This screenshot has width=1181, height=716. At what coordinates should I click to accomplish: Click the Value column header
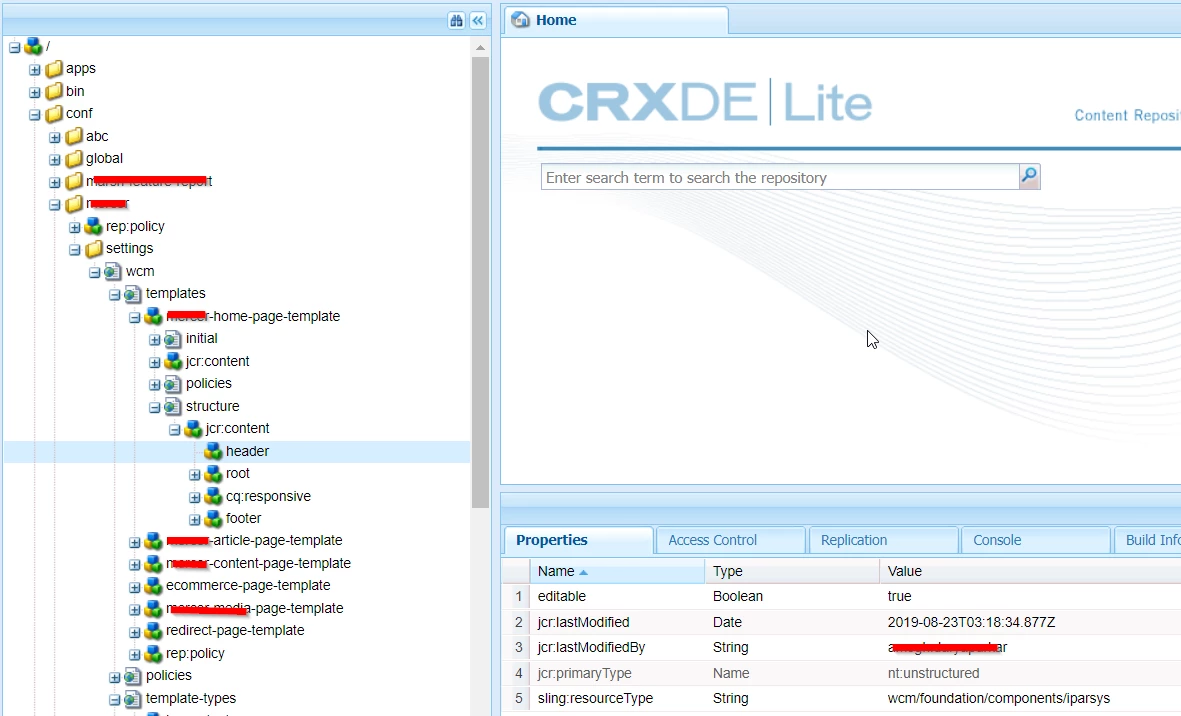click(x=1030, y=571)
